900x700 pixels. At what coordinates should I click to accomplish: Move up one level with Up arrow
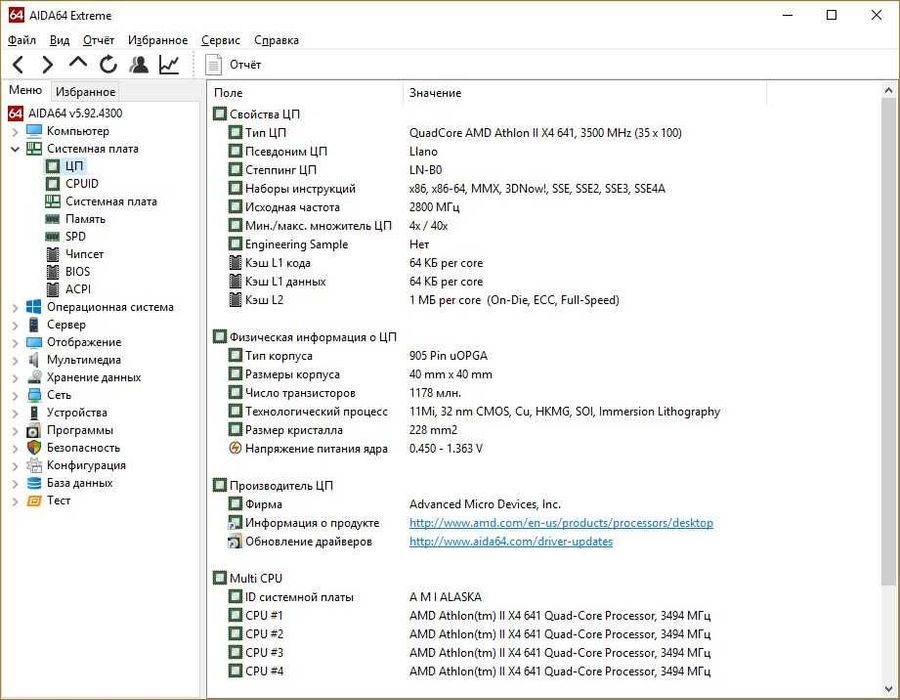[x=78, y=63]
